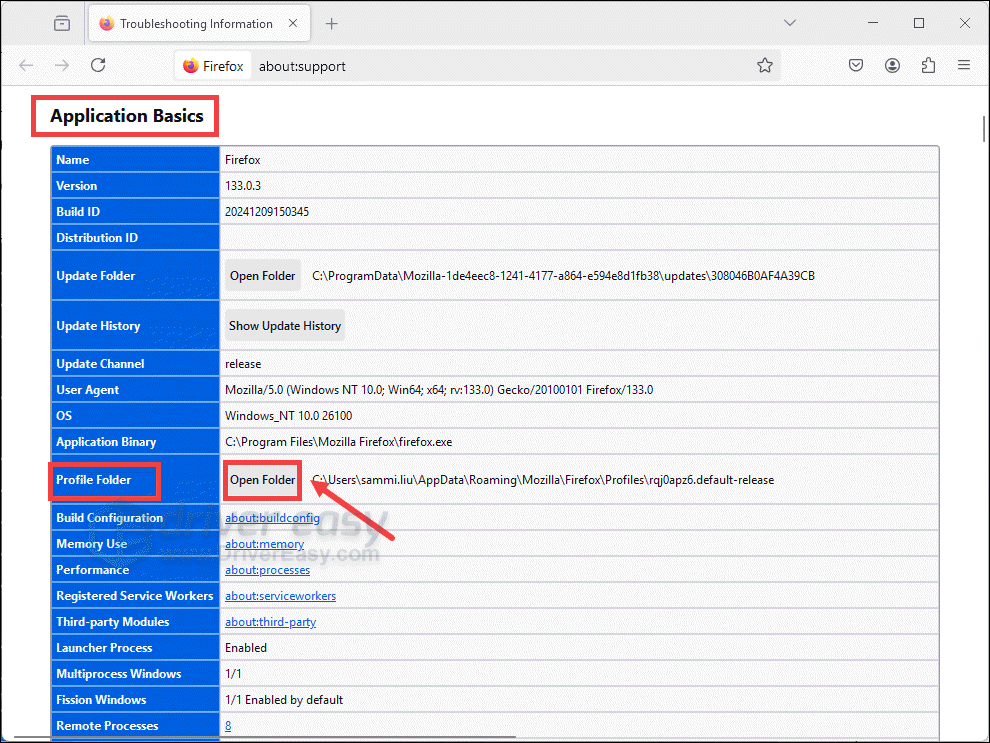
Task: Open the Firefox View icon at top left
Action: tap(62, 23)
